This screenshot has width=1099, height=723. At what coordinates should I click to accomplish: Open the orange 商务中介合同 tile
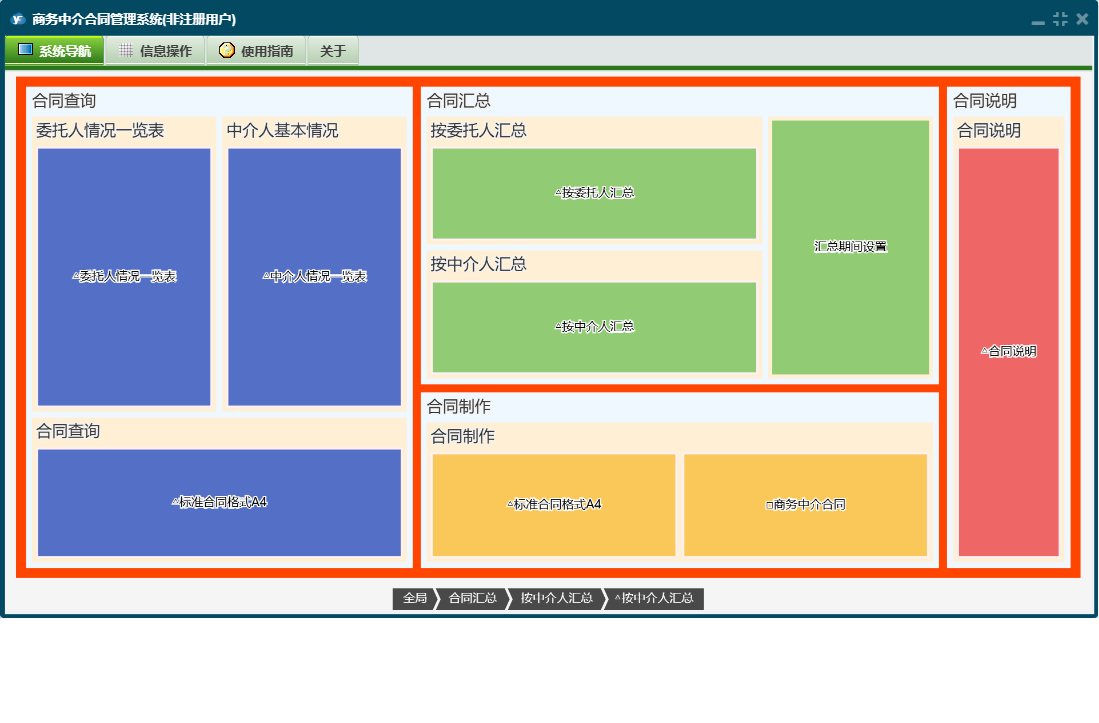(x=805, y=505)
